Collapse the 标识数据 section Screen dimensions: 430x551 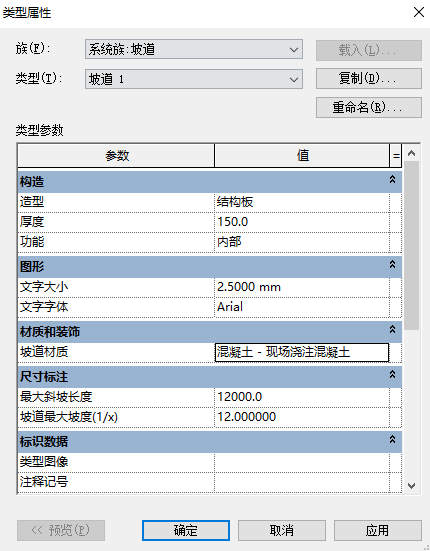[392, 439]
